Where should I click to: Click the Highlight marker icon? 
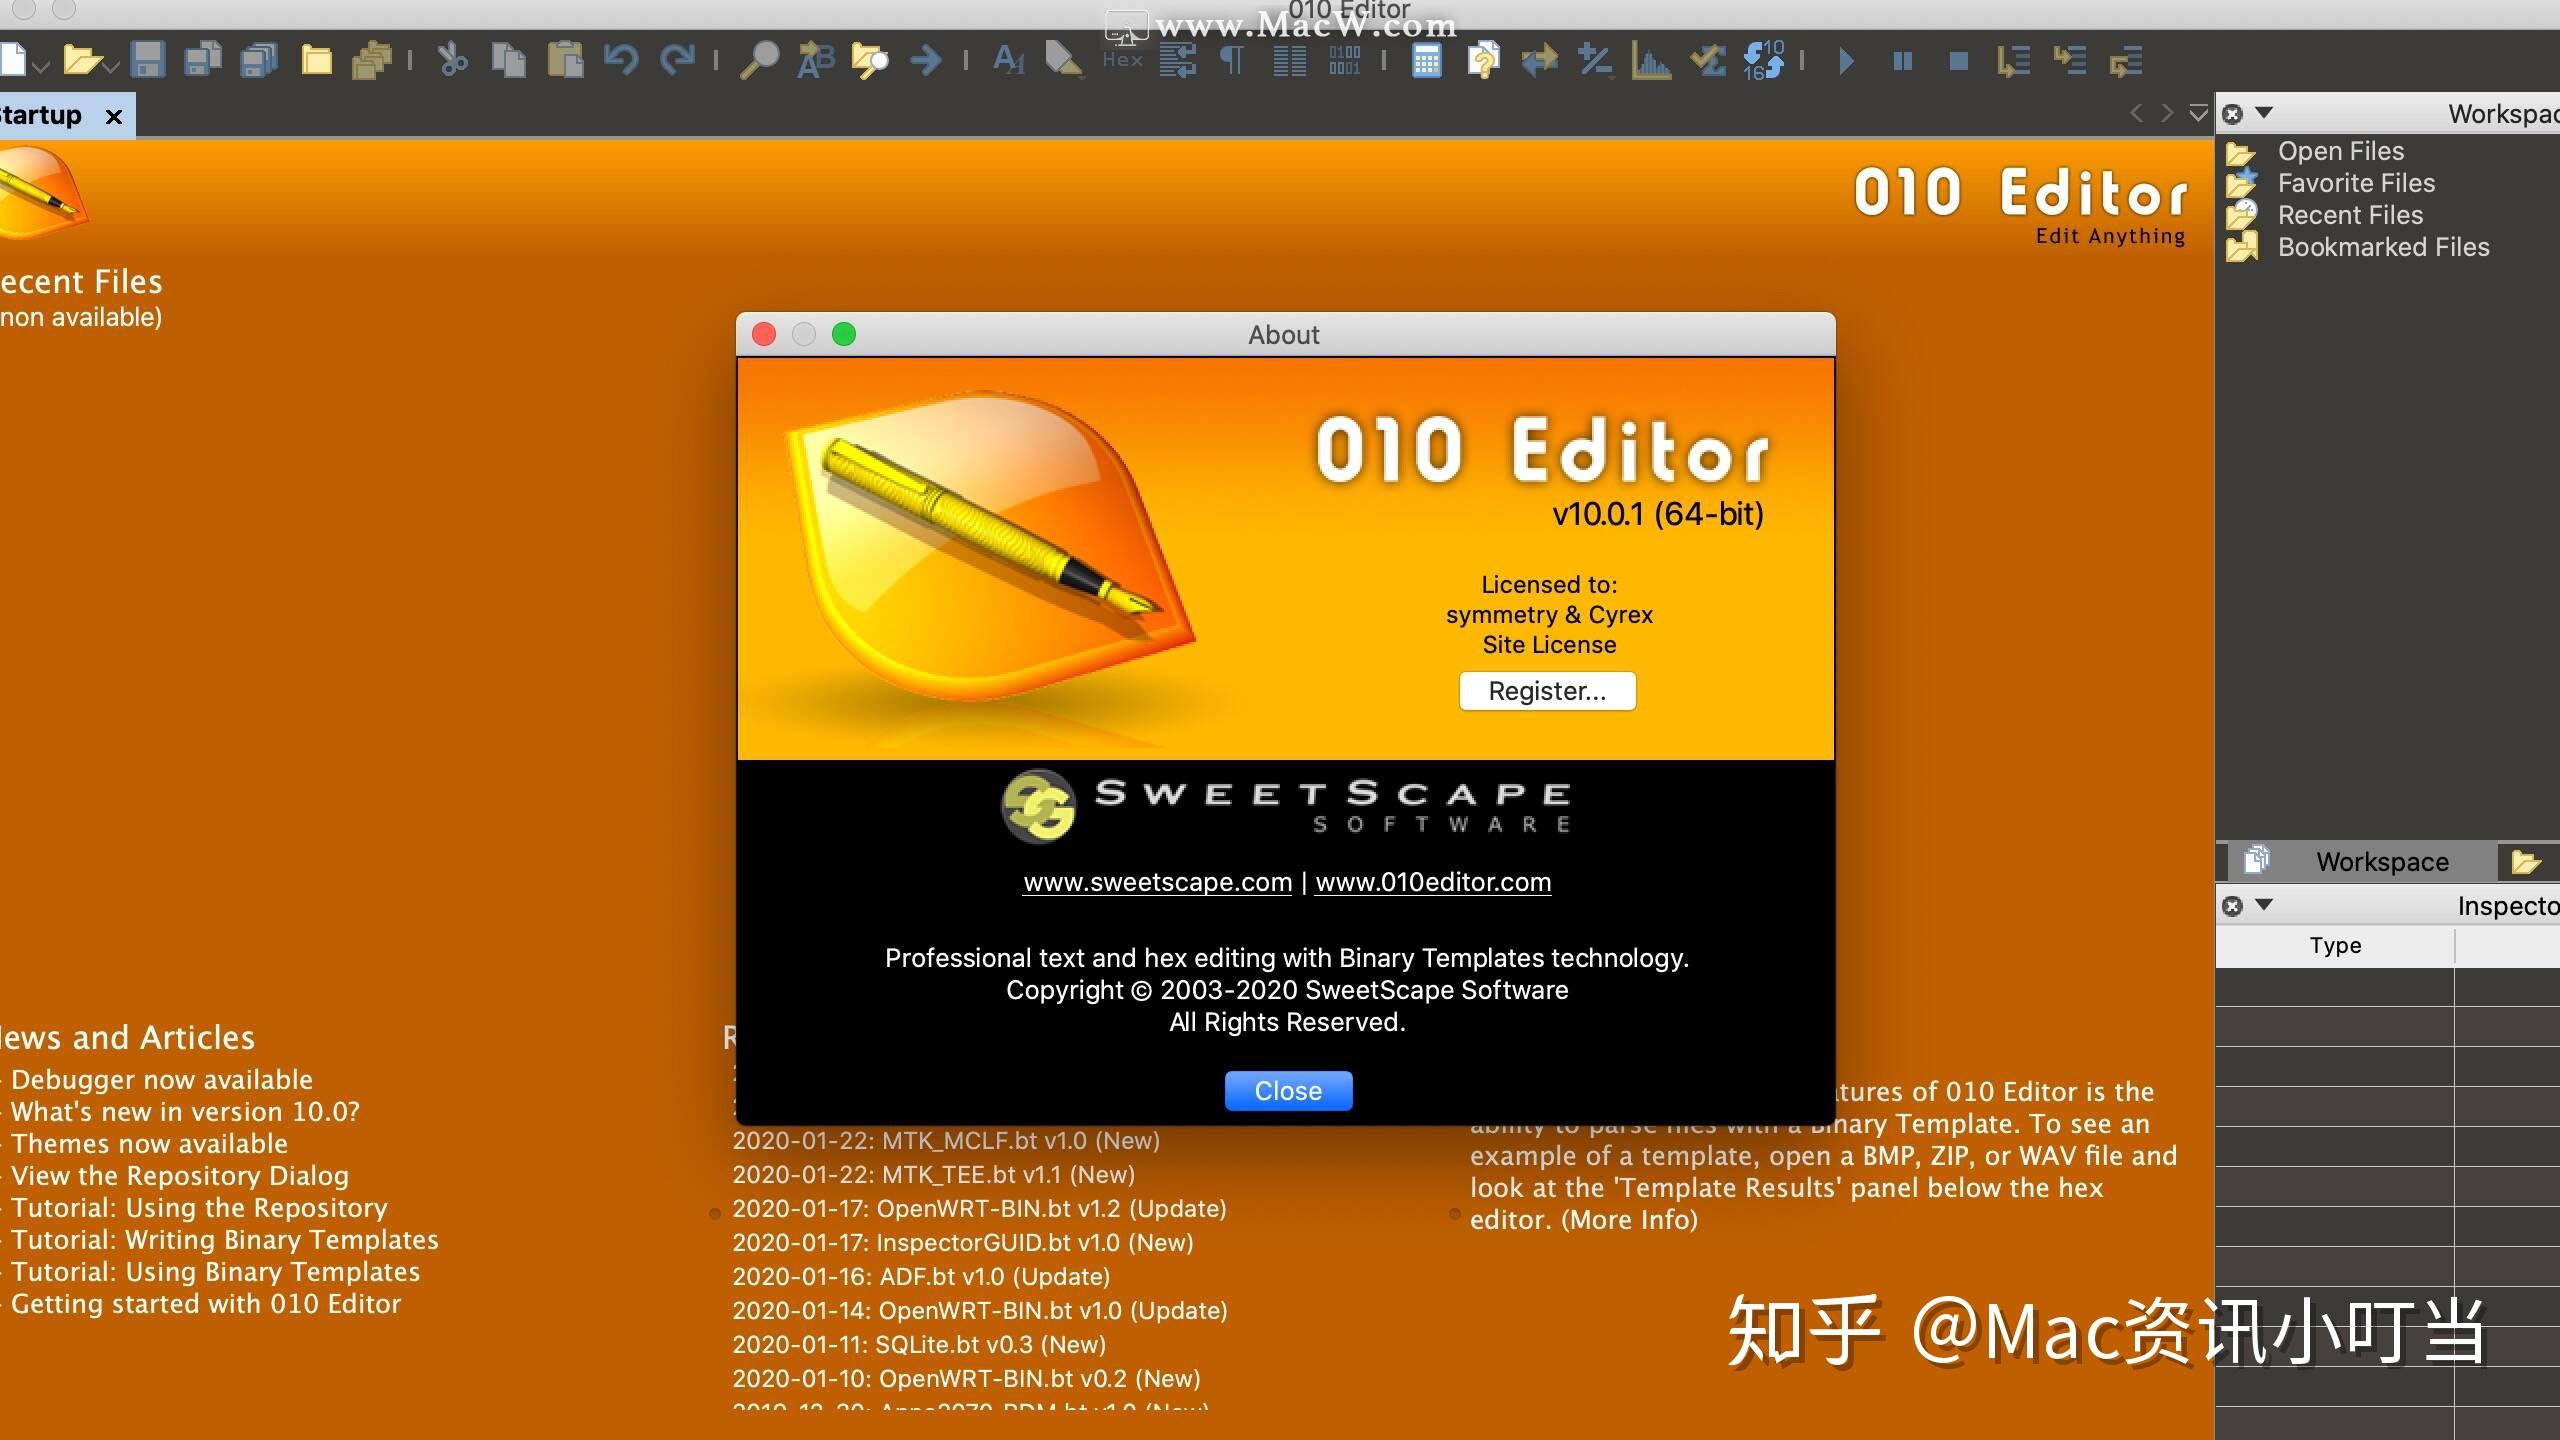[1063, 60]
